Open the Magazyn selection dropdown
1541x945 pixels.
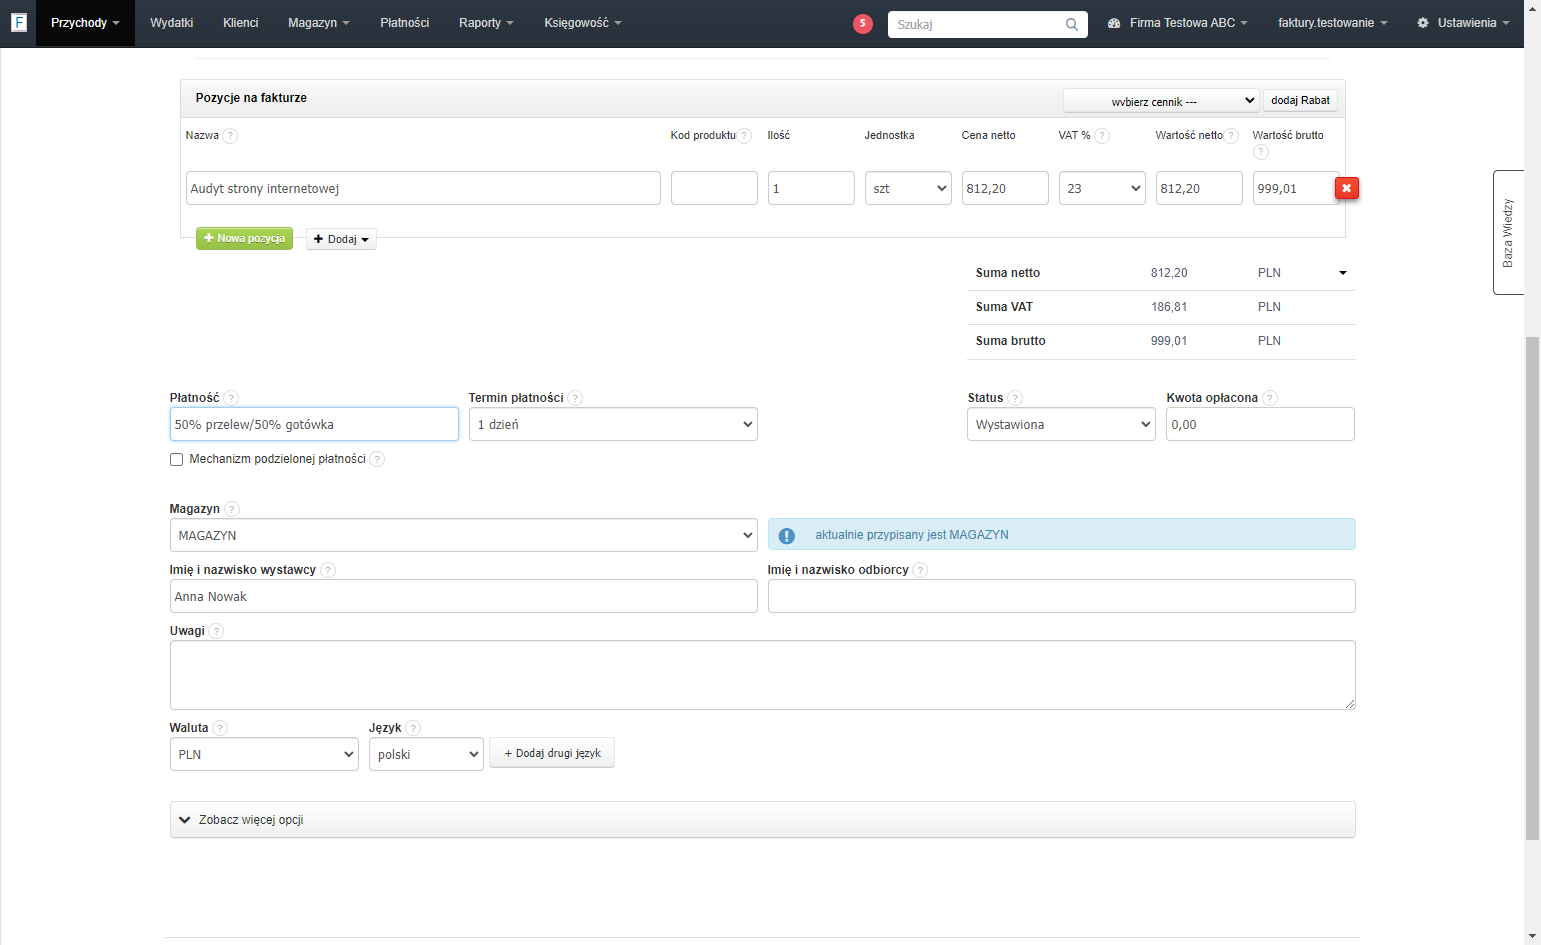click(x=464, y=535)
